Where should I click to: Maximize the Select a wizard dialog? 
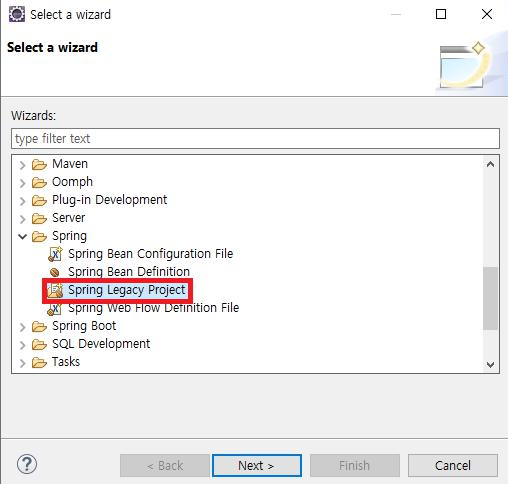[x=441, y=14]
